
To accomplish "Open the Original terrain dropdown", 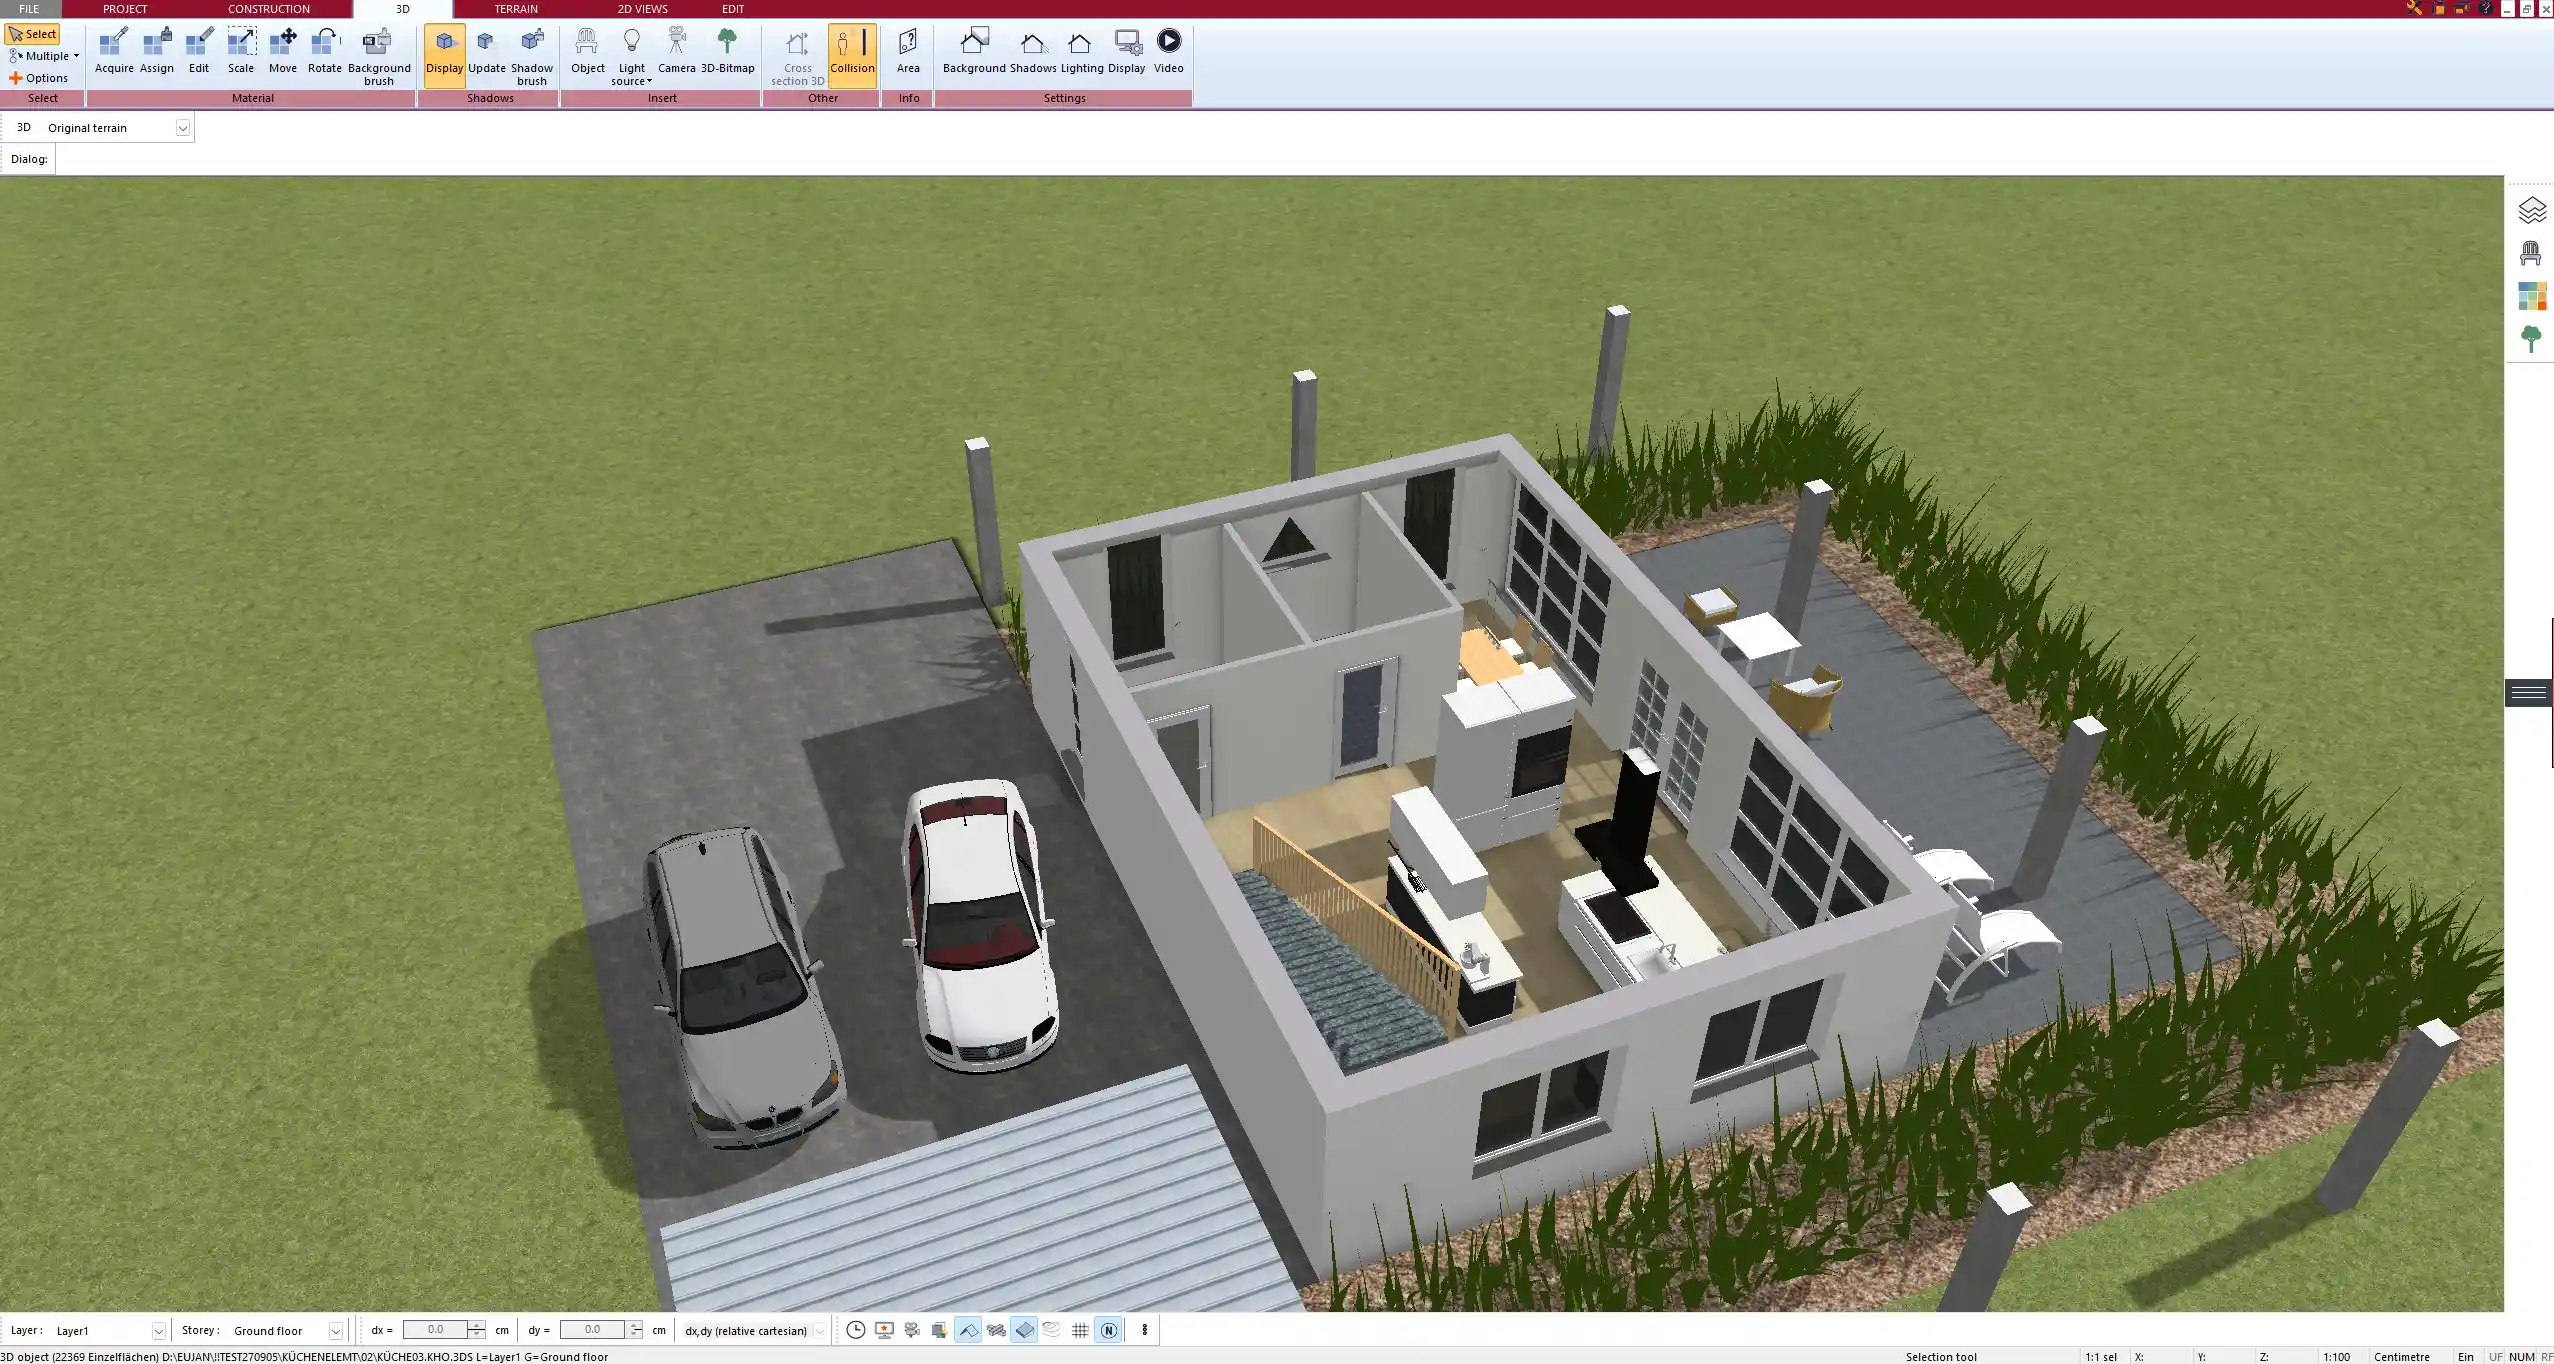I will point(183,128).
